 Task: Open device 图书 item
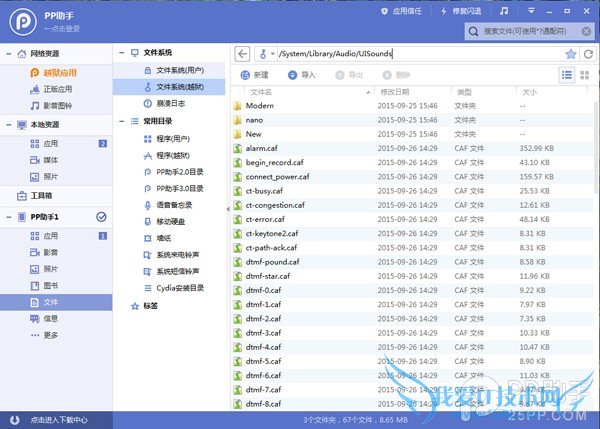pyautogui.click(x=44, y=285)
